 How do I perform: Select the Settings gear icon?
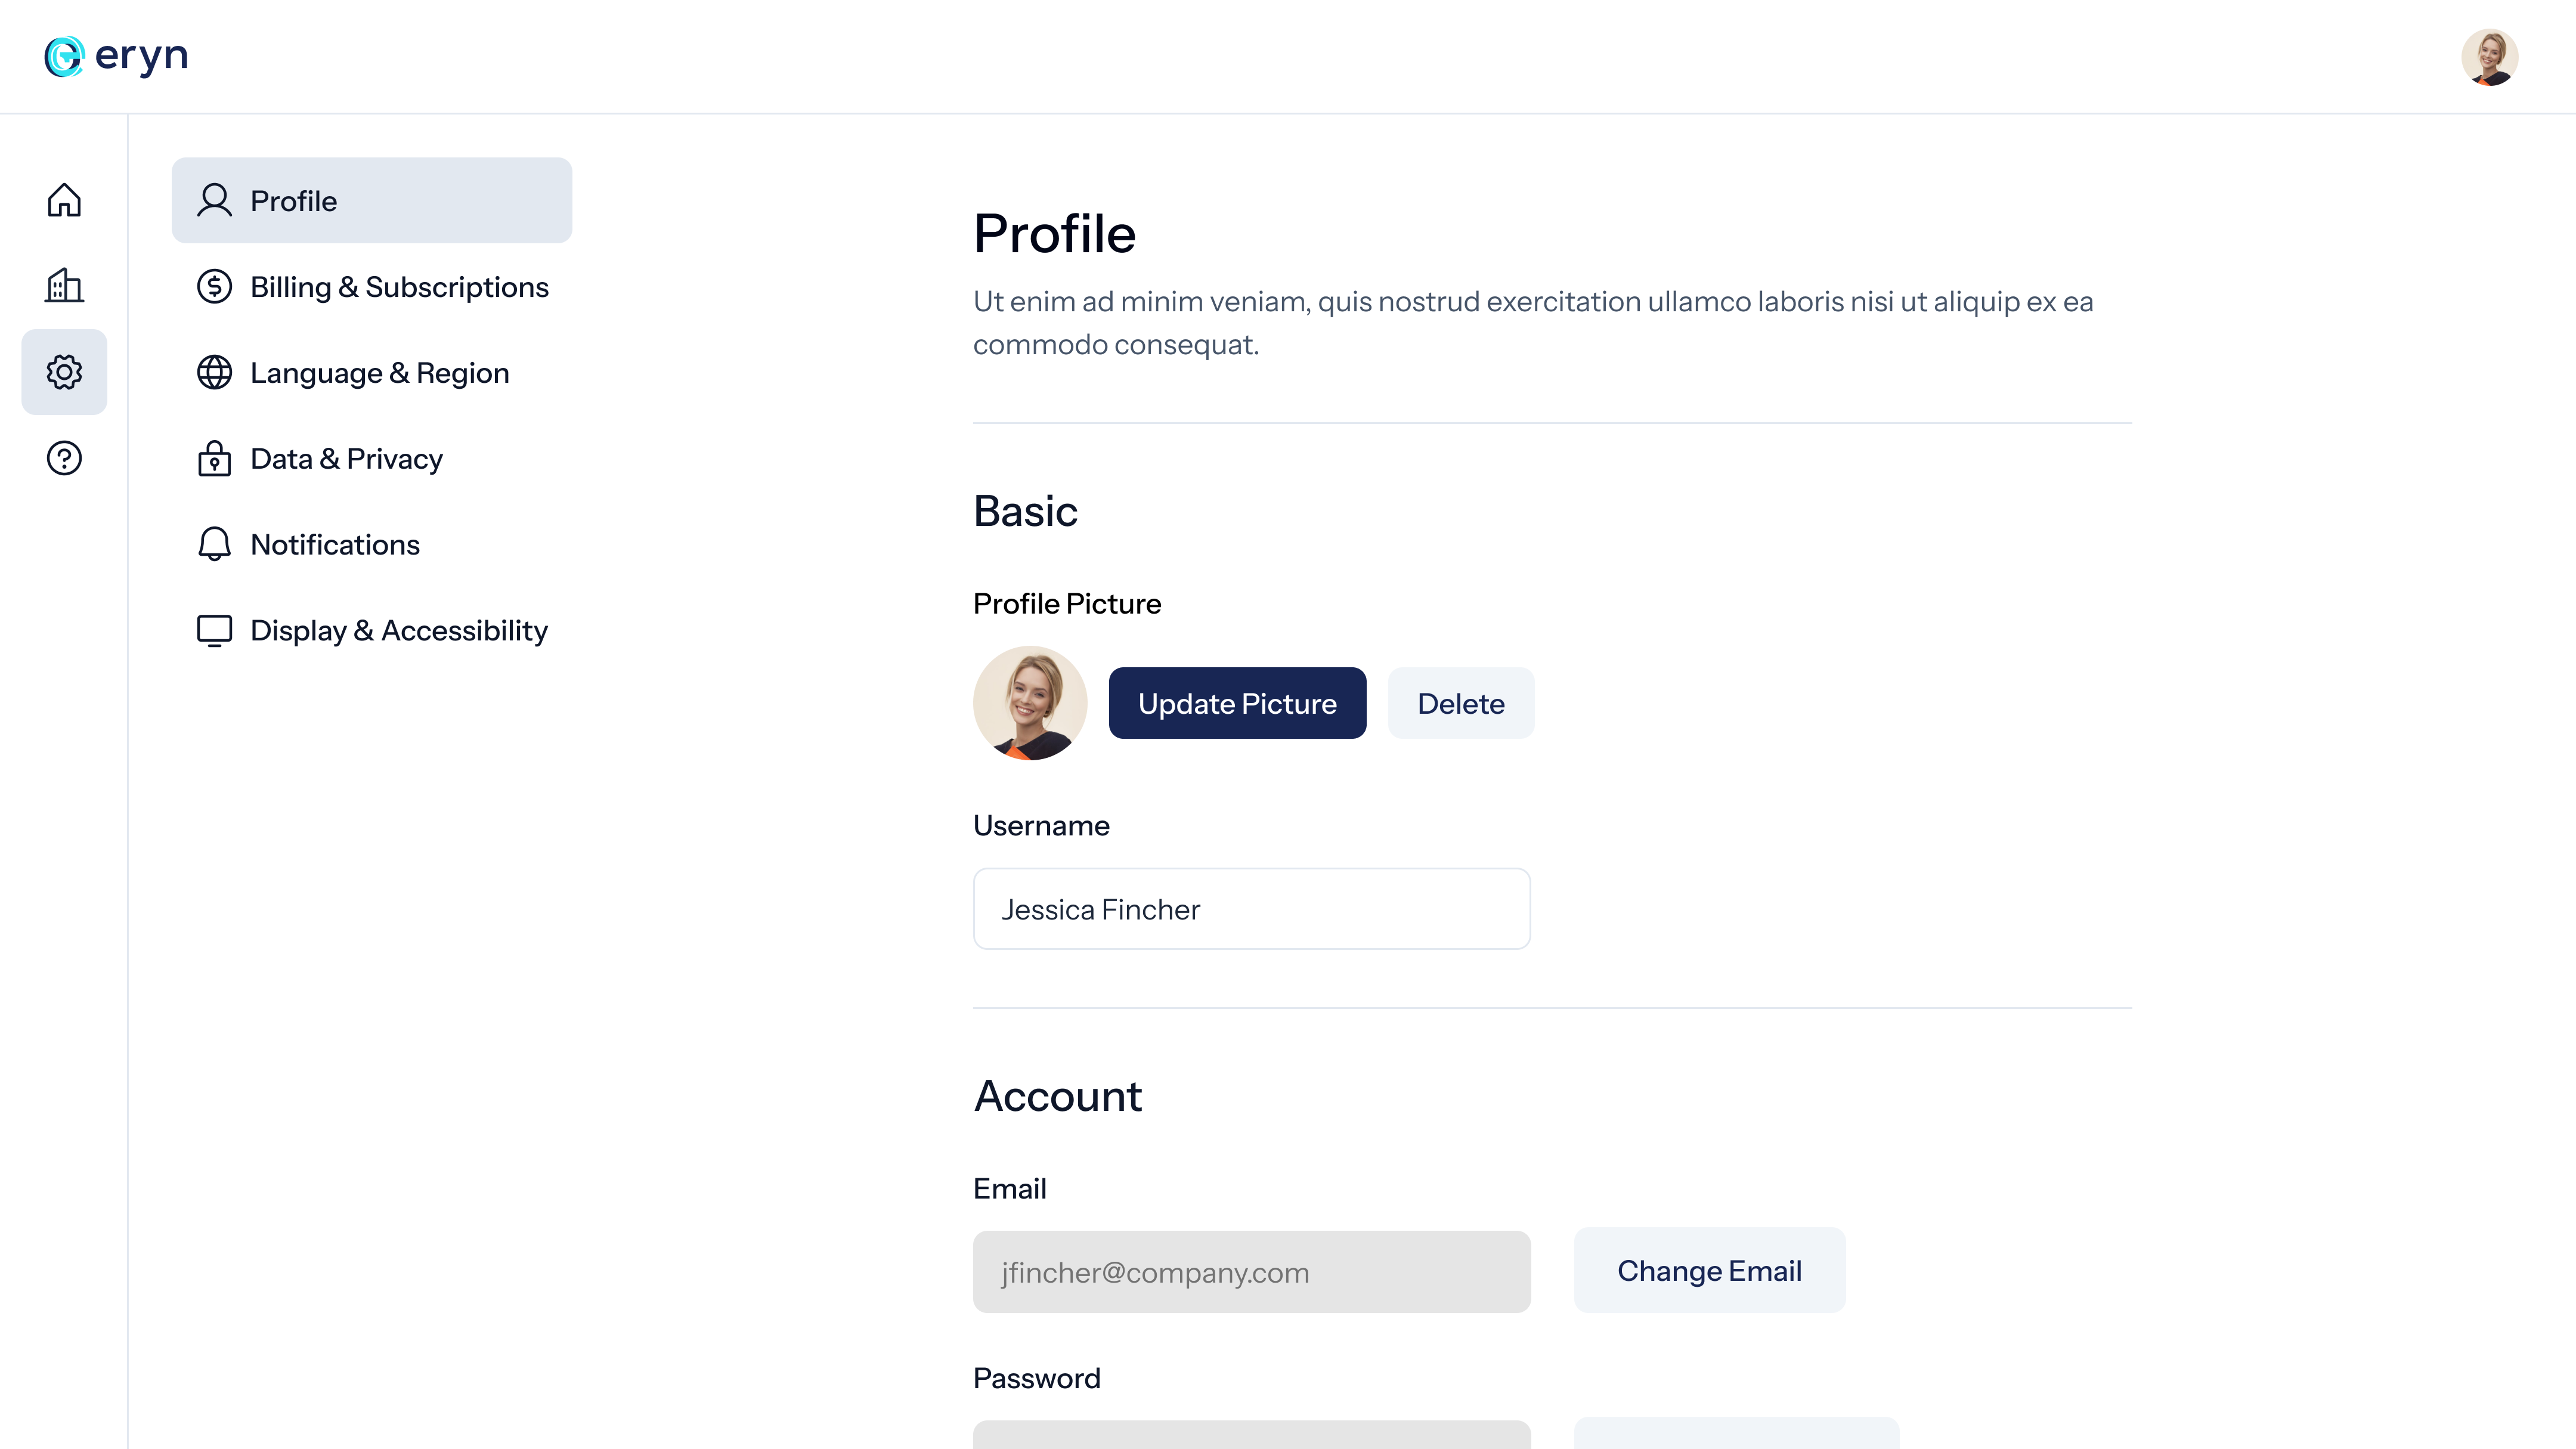coord(64,372)
